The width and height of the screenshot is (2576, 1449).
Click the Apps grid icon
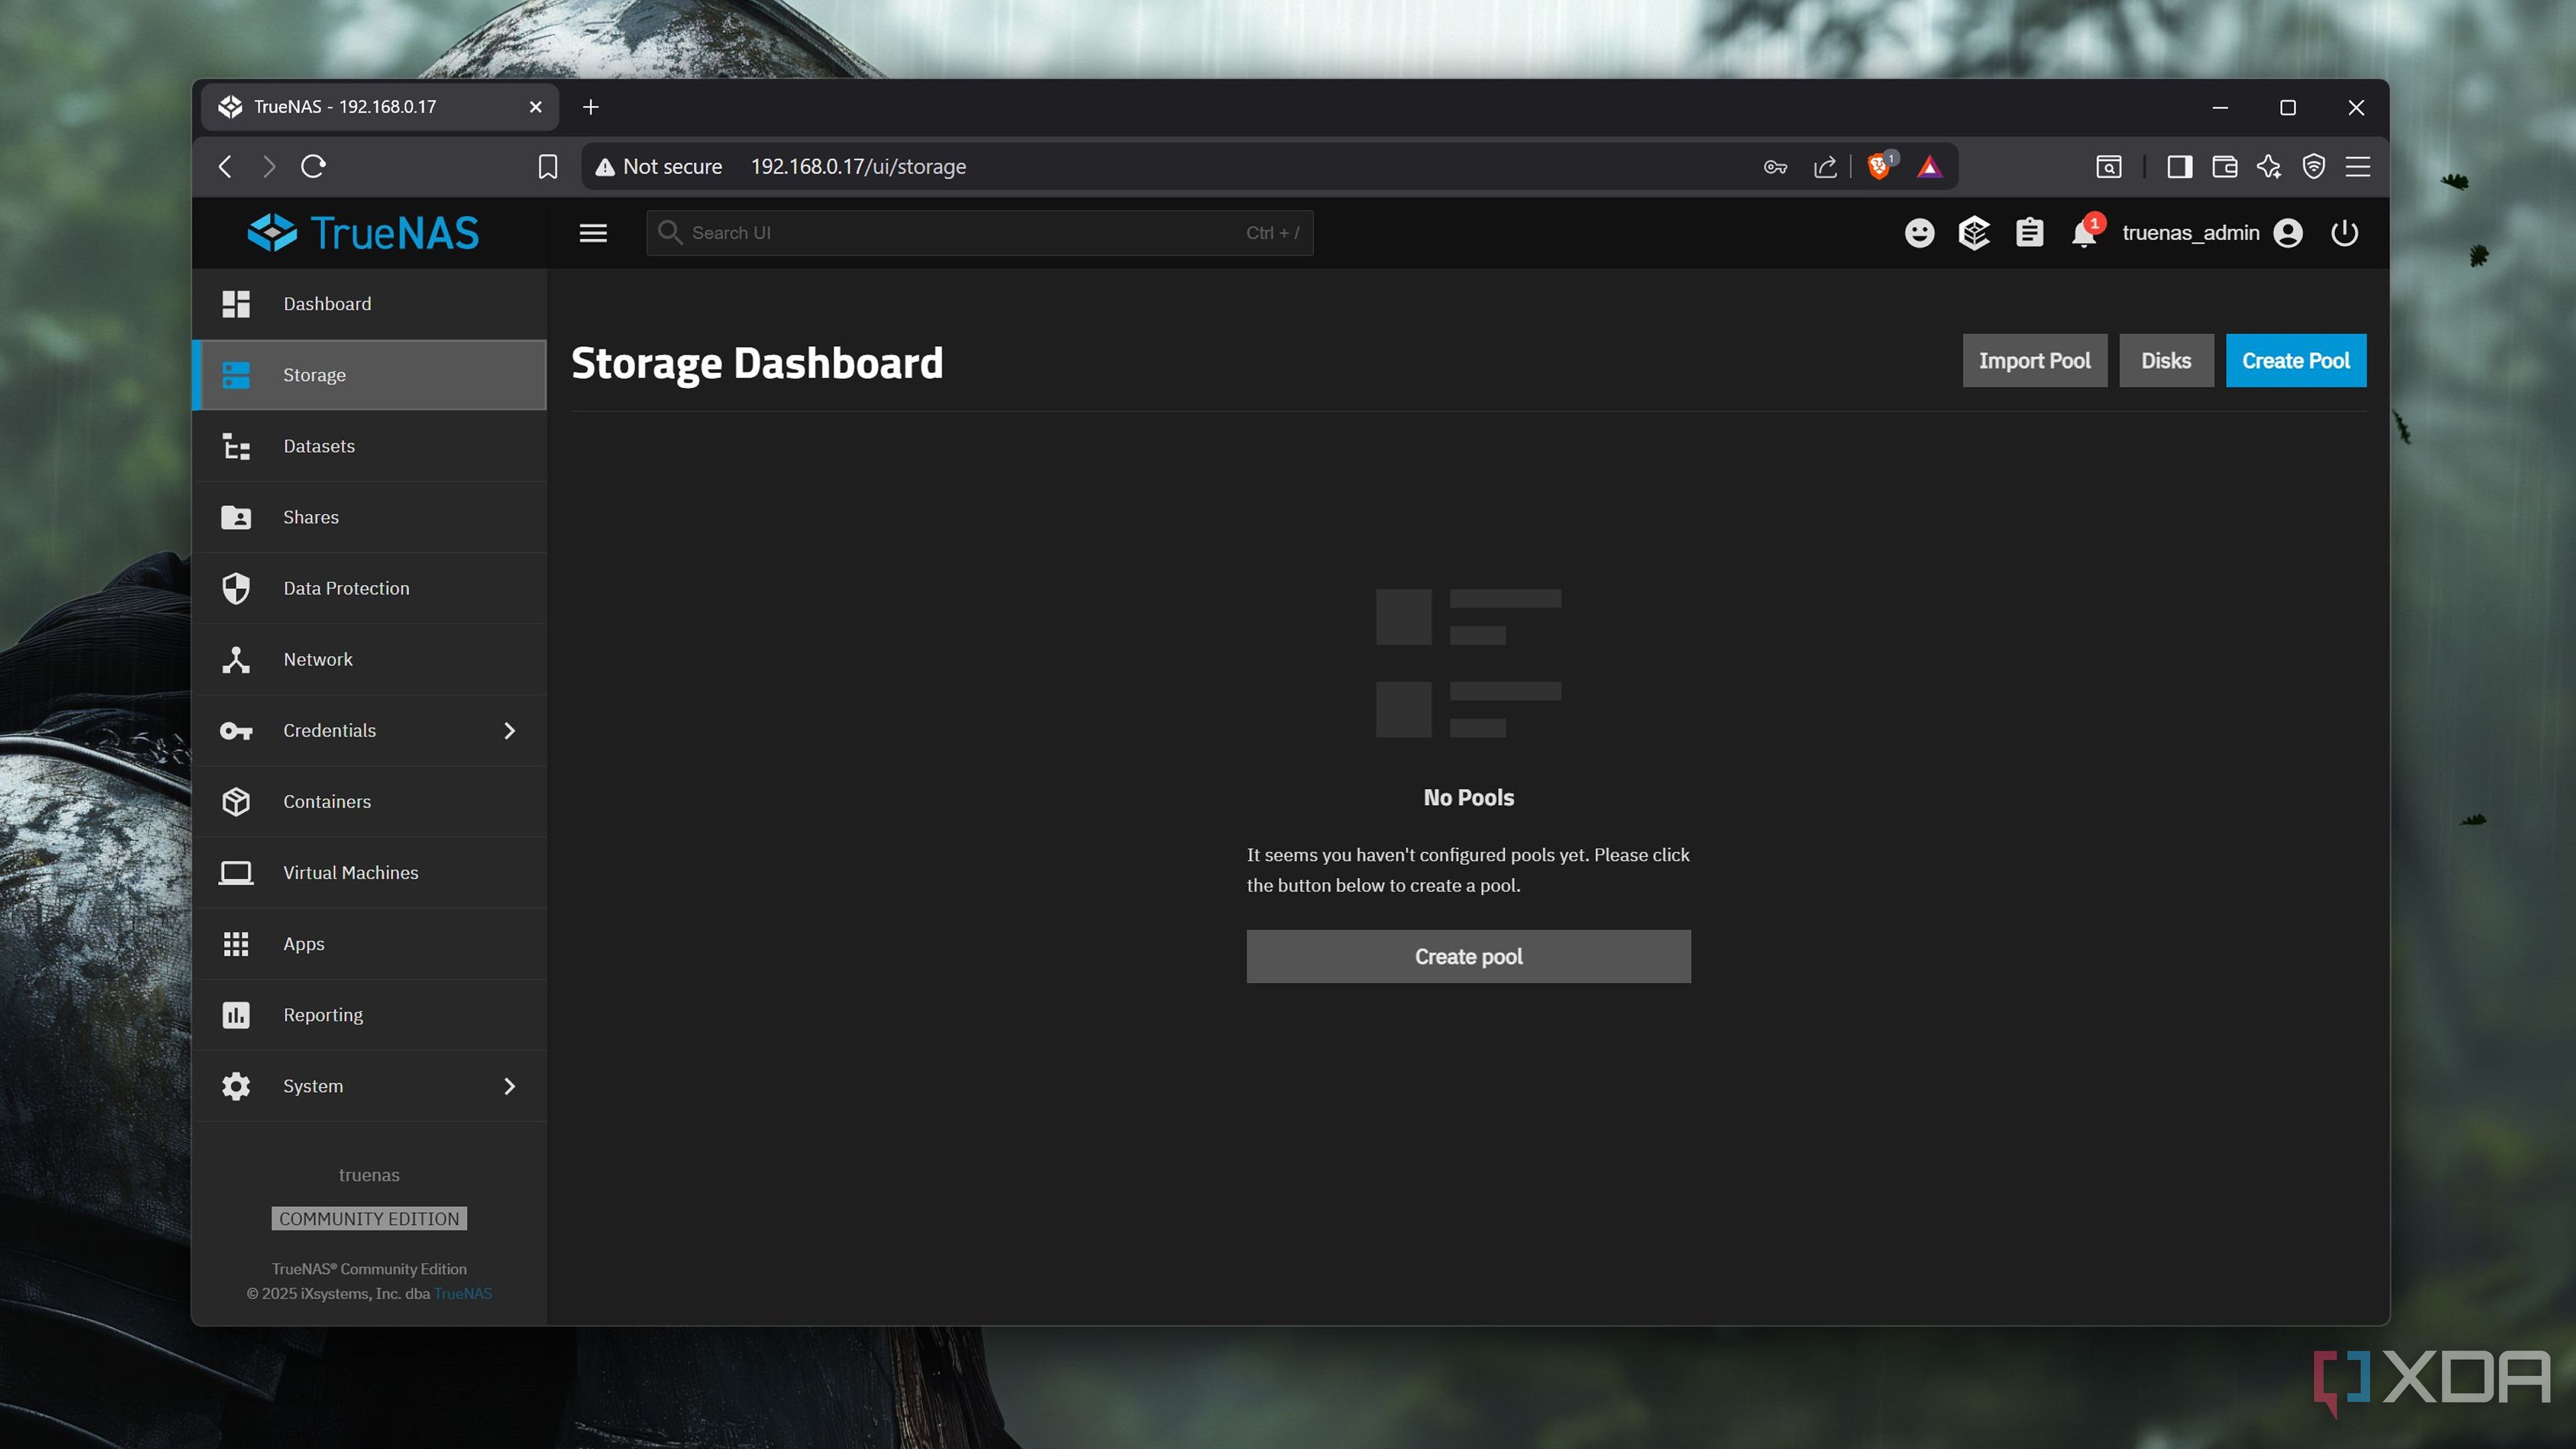tap(236, 944)
